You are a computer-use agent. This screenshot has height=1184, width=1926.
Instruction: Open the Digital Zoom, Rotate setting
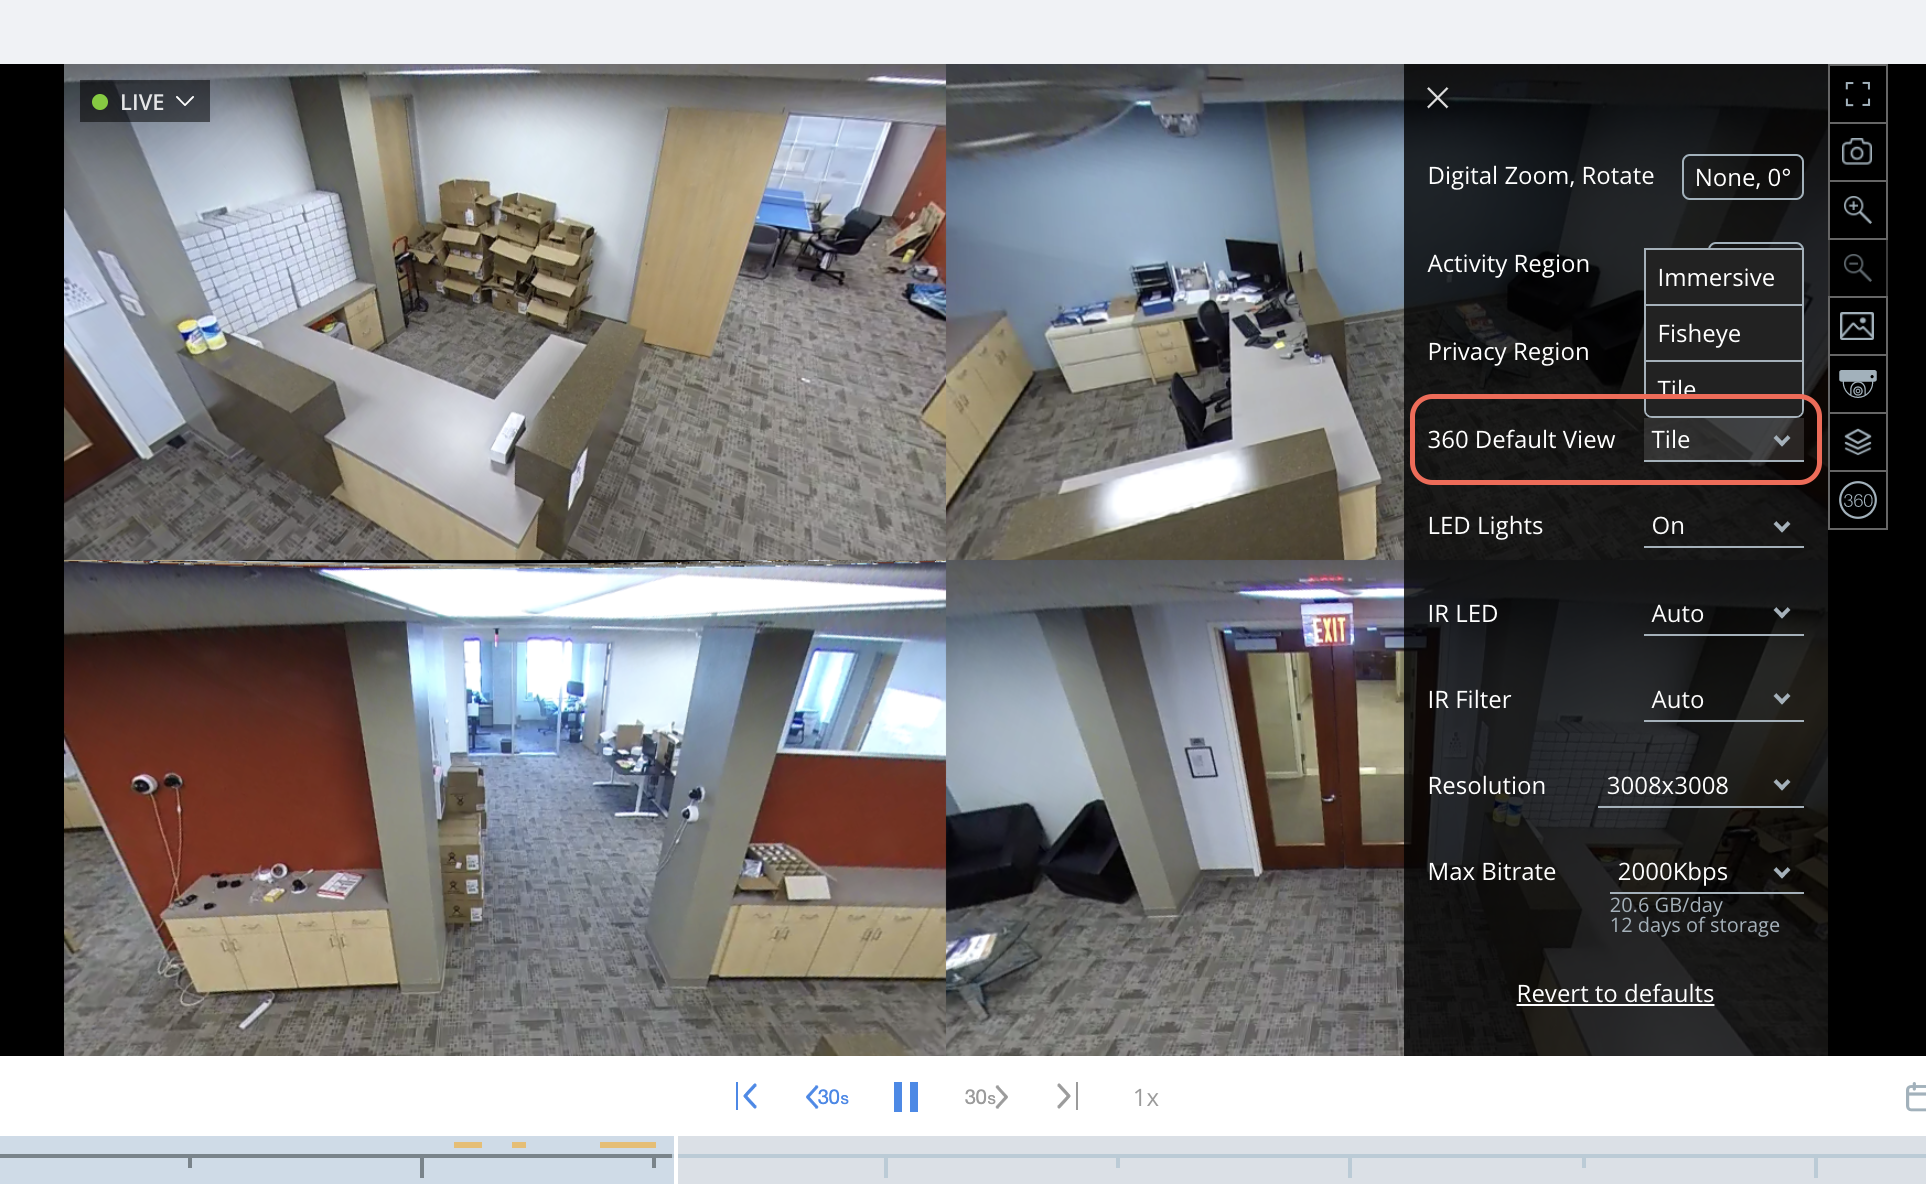coord(1742,177)
